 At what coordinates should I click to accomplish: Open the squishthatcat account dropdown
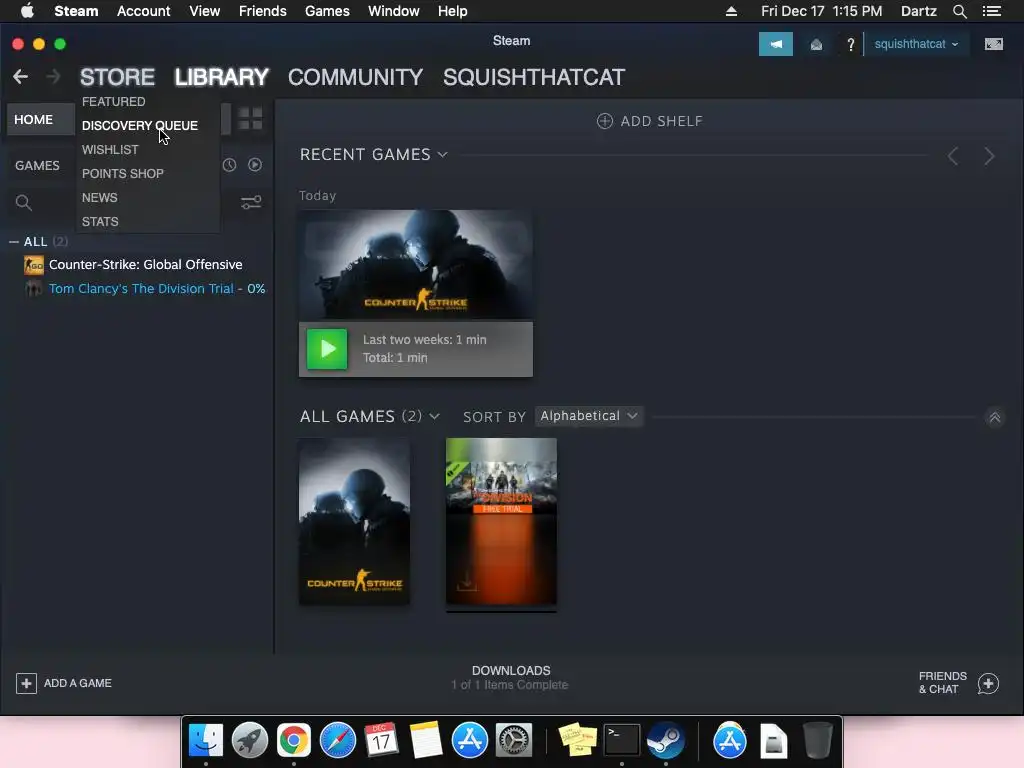(916, 44)
